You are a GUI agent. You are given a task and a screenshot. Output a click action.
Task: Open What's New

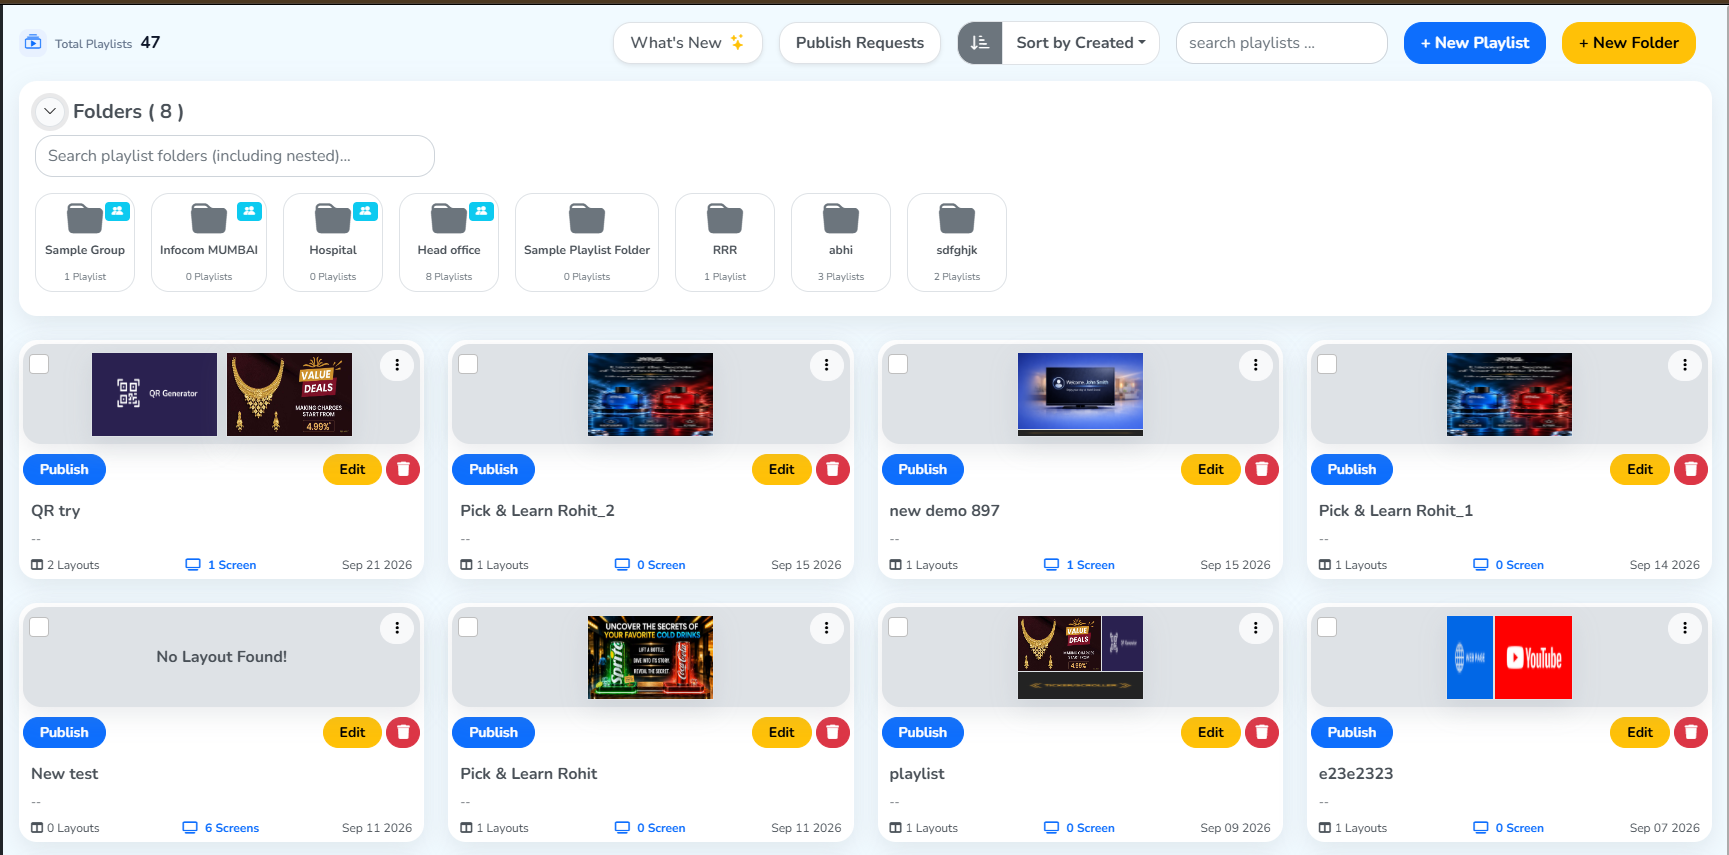click(x=688, y=43)
